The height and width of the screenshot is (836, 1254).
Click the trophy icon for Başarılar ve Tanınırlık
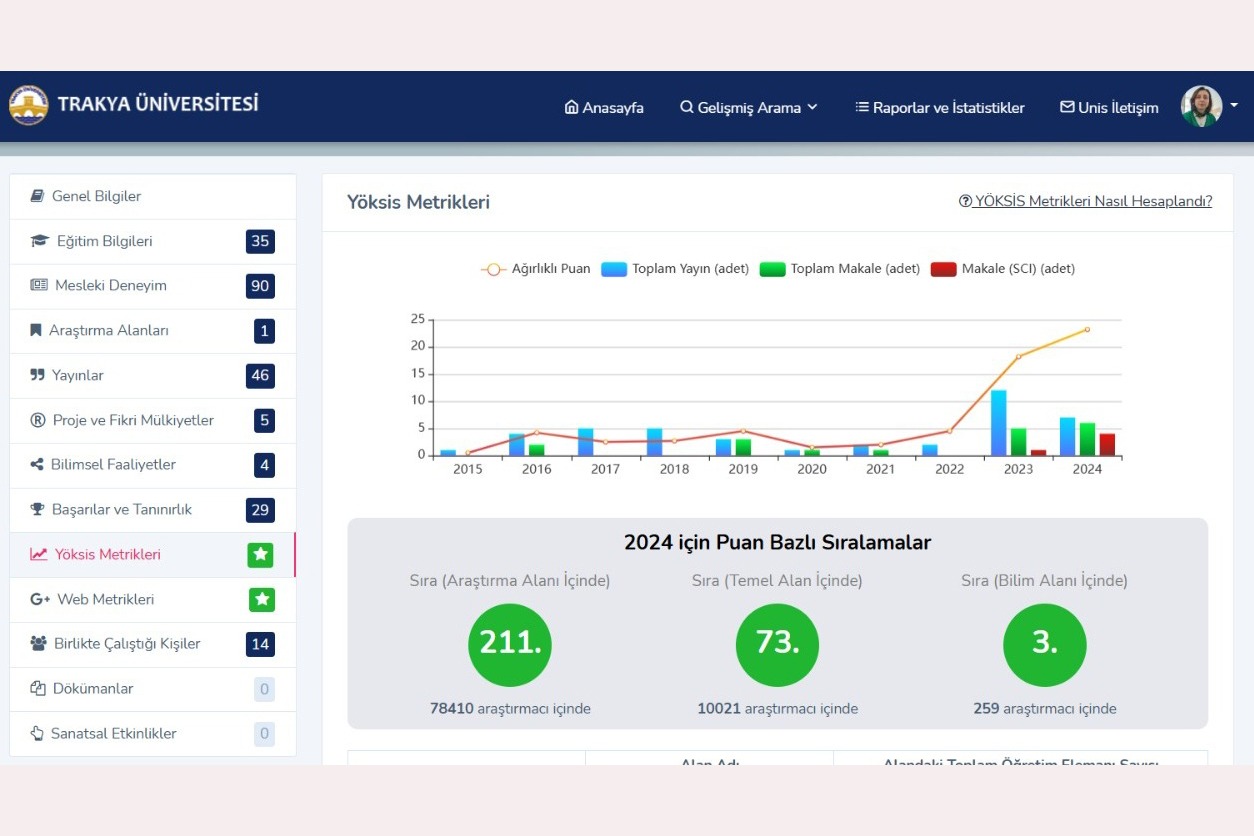pos(38,509)
